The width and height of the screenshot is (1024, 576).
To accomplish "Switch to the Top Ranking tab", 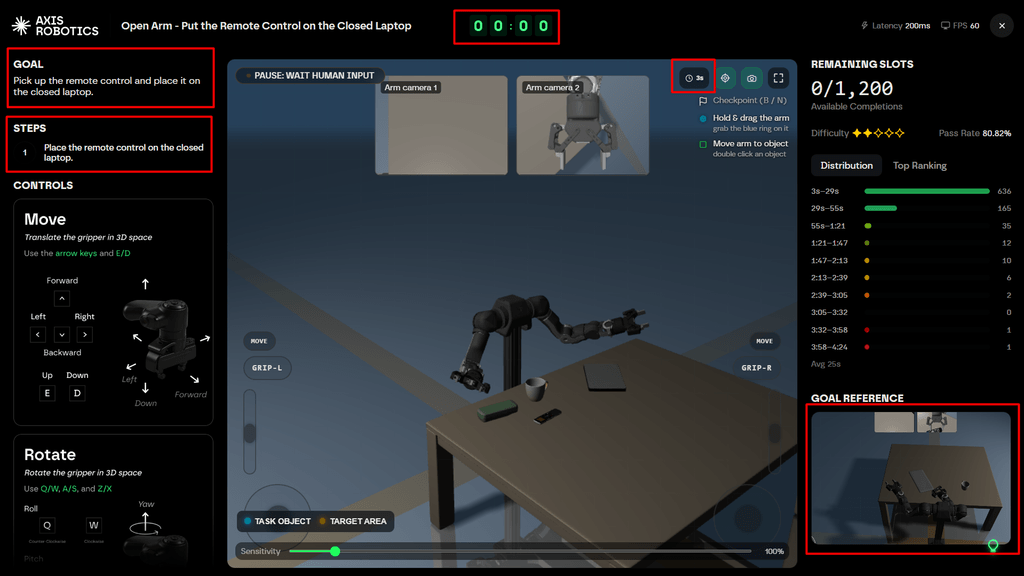I will (920, 165).
